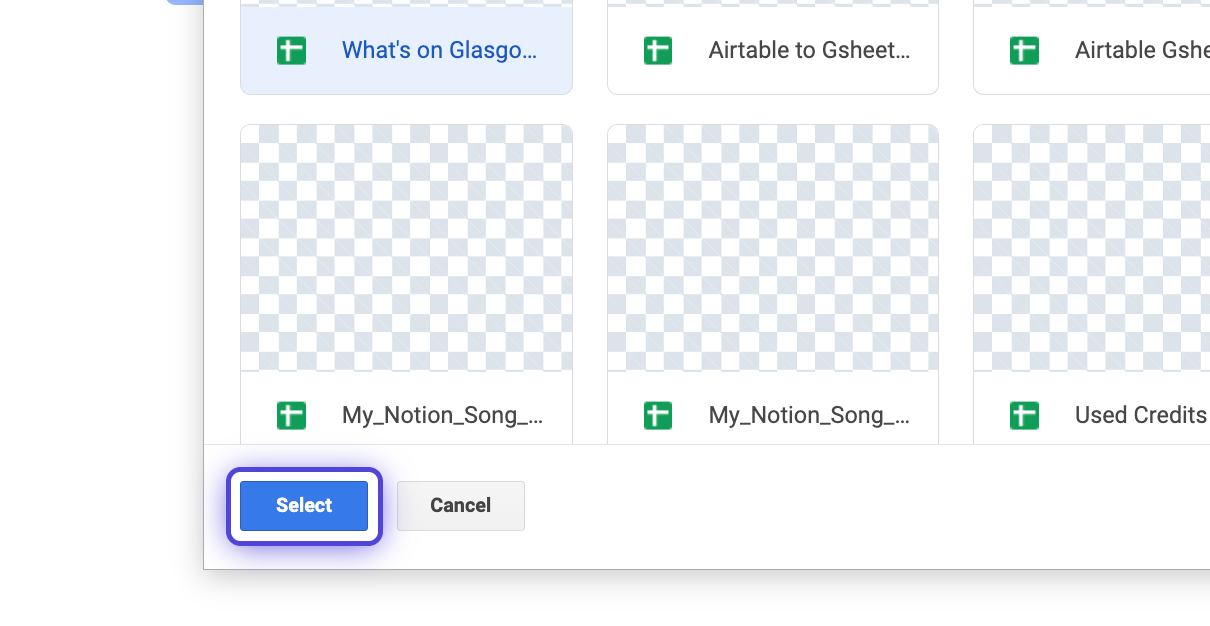
Task: Click Sheets icon beside Airtable to Gsheet…
Action: pos(657,50)
